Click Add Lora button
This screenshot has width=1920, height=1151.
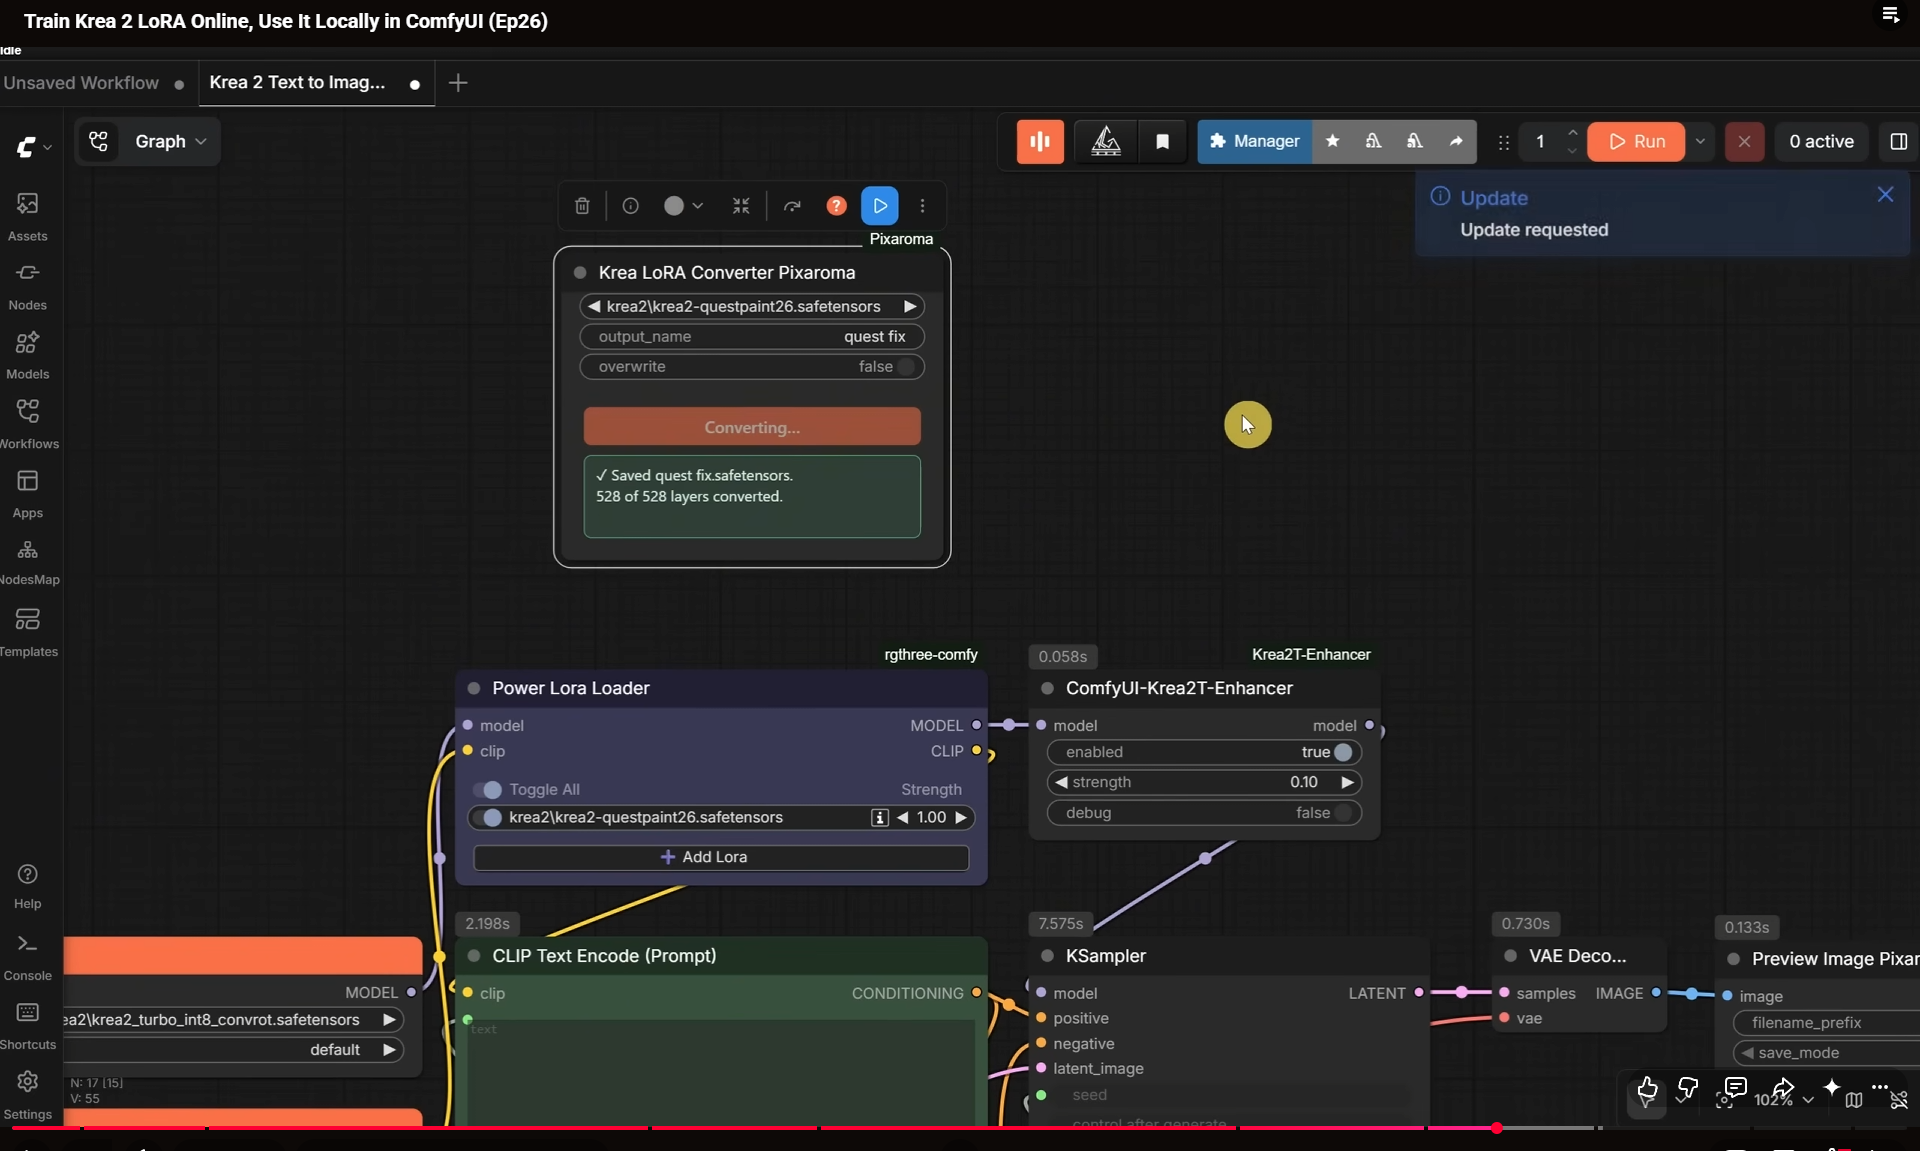[721, 858]
